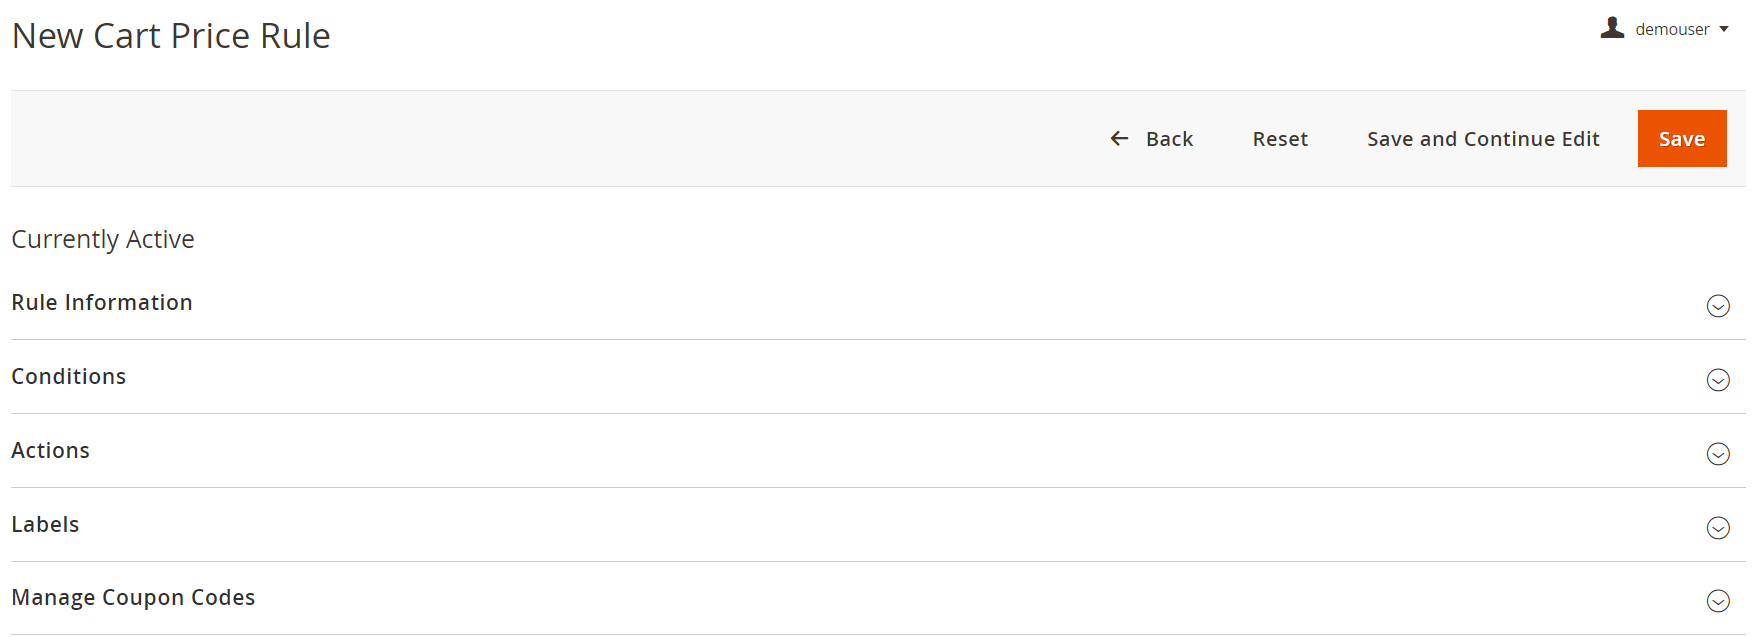The height and width of the screenshot is (637, 1759).
Task: Reset the cart price rule form
Action: pos(1280,139)
